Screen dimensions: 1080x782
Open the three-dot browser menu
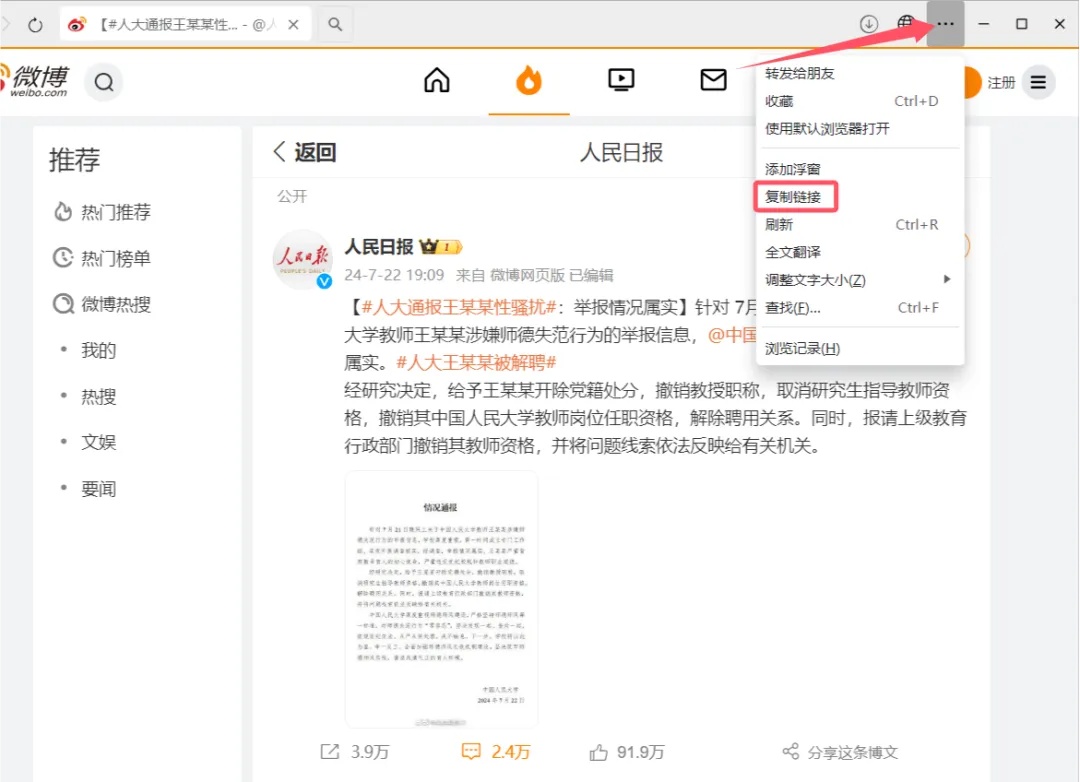pyautogui.click(x=946, y=24)
